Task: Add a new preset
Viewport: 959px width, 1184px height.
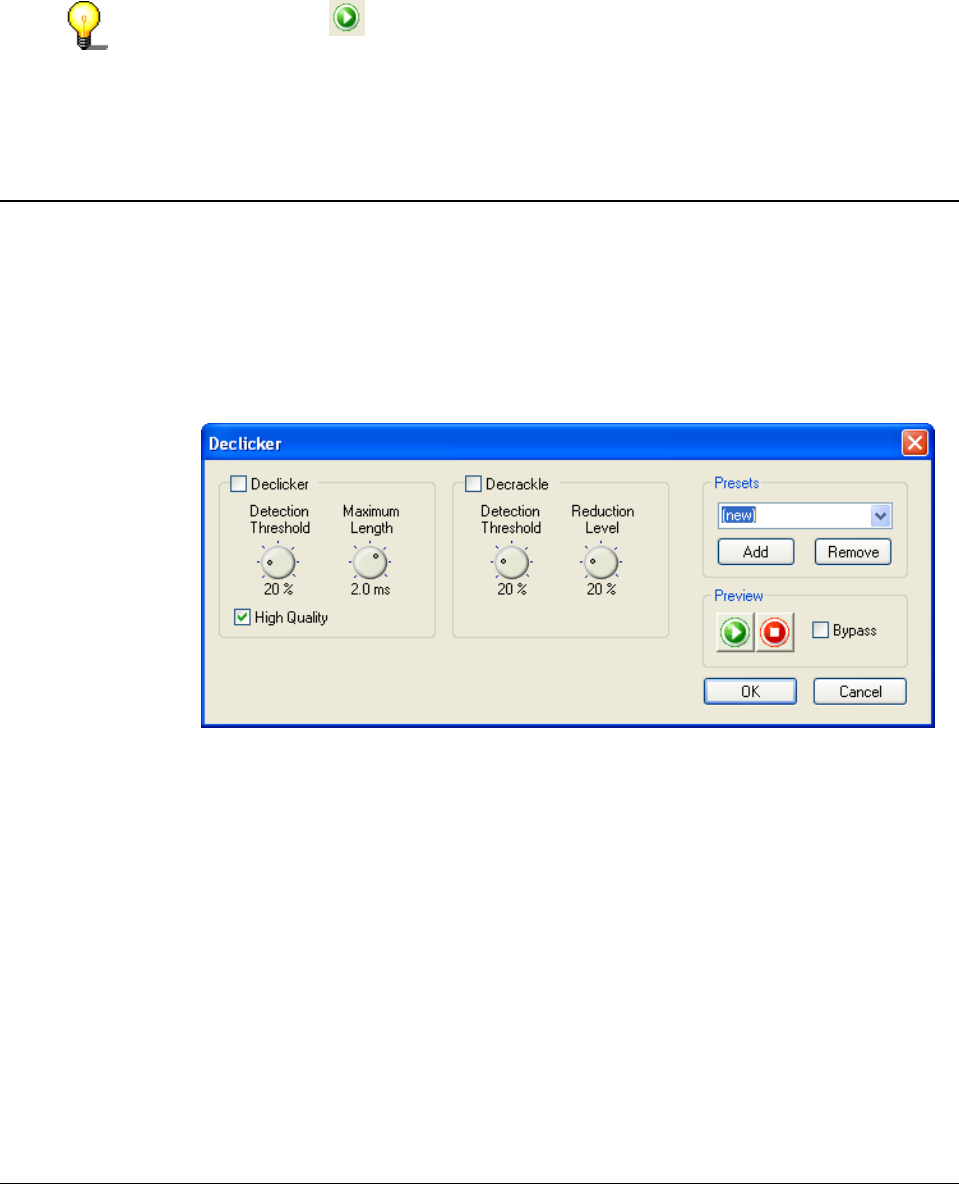Action: [x=756, y=552]
